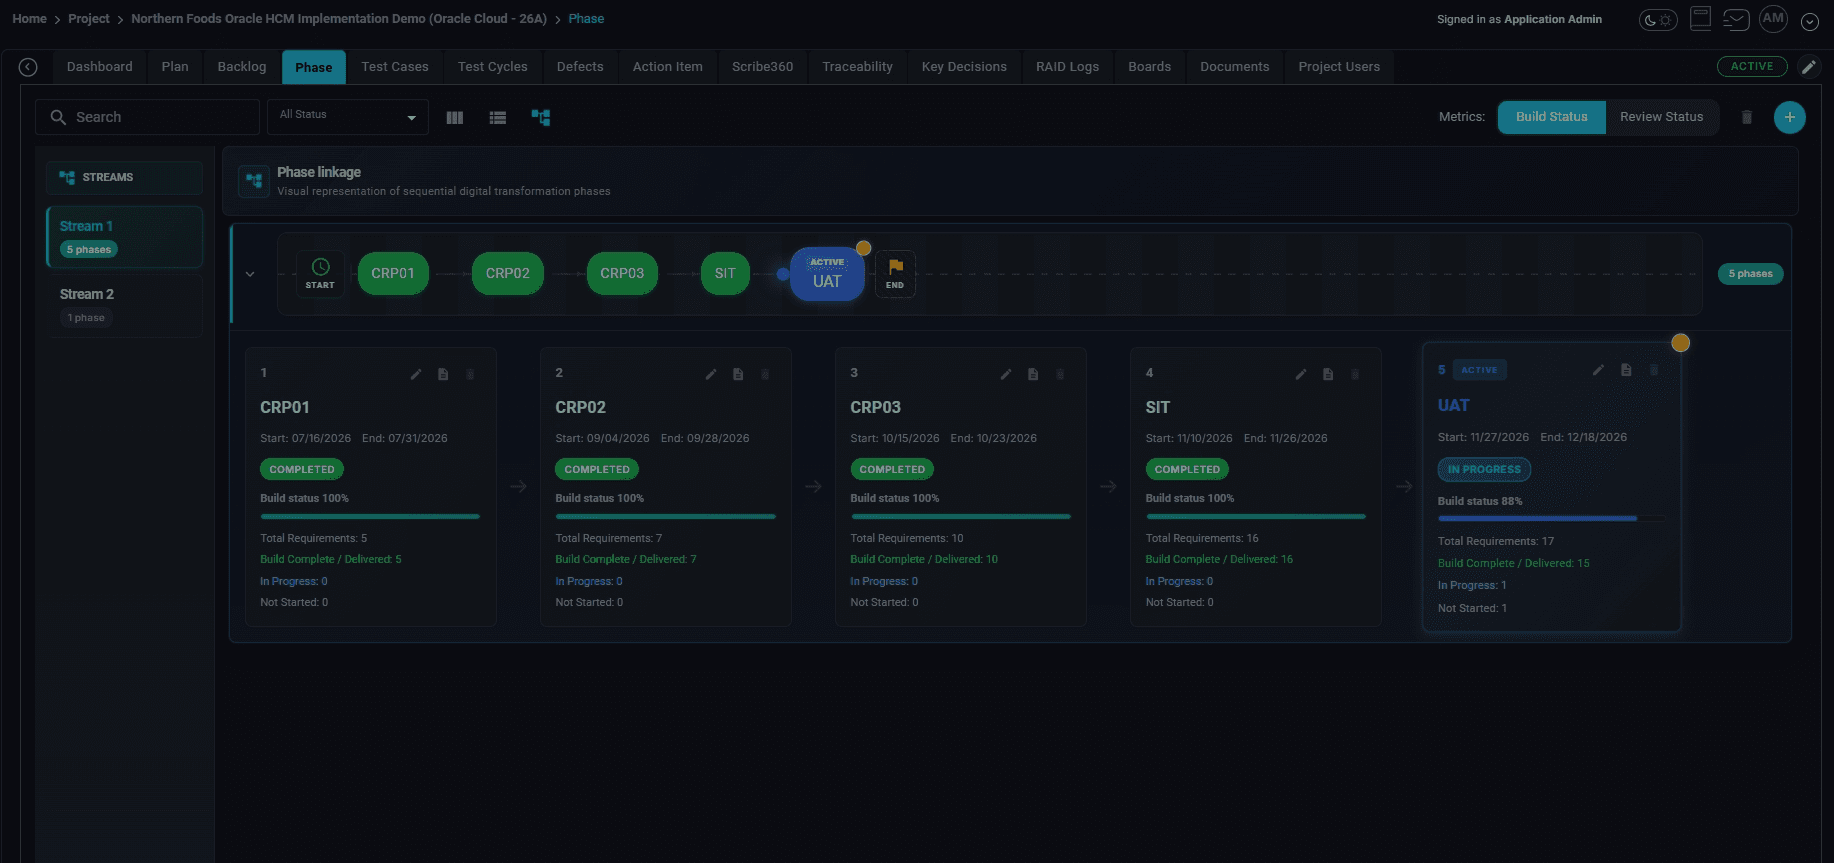Image resolution: width=1834 pixels, height=863 pixels.
Task: Delete UAT card via trash icon
Action: tap(1654, 370)
